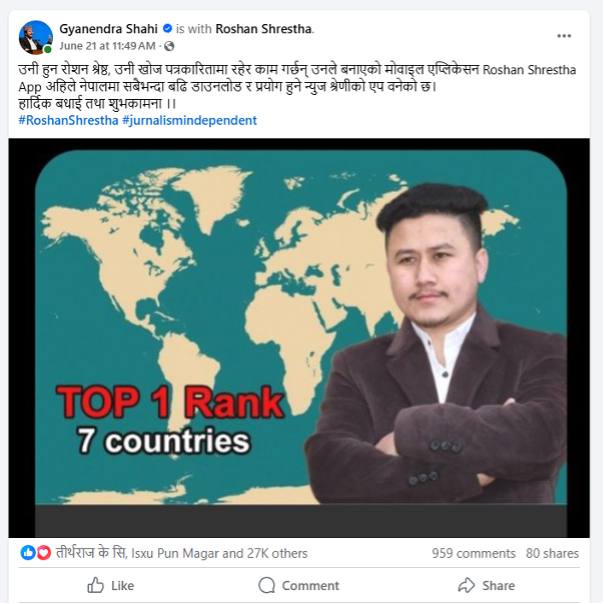Open Gyanendra Shahi's profile picture

click(35, 37)
